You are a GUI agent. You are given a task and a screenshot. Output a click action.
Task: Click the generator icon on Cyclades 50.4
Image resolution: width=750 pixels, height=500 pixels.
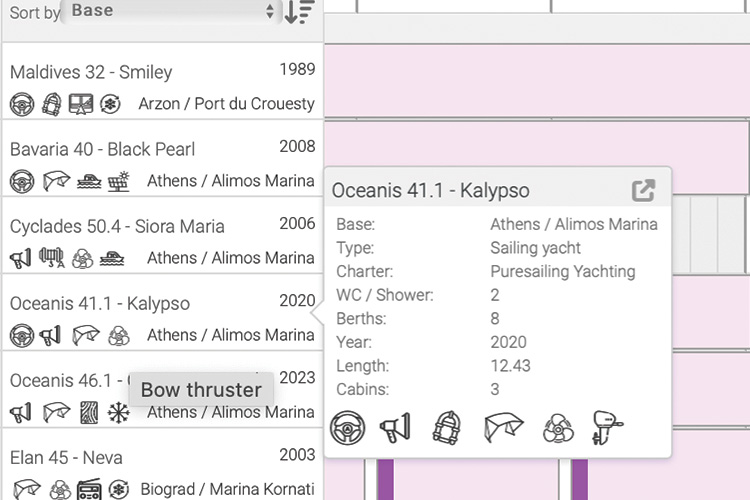click(x=51, y=258)
